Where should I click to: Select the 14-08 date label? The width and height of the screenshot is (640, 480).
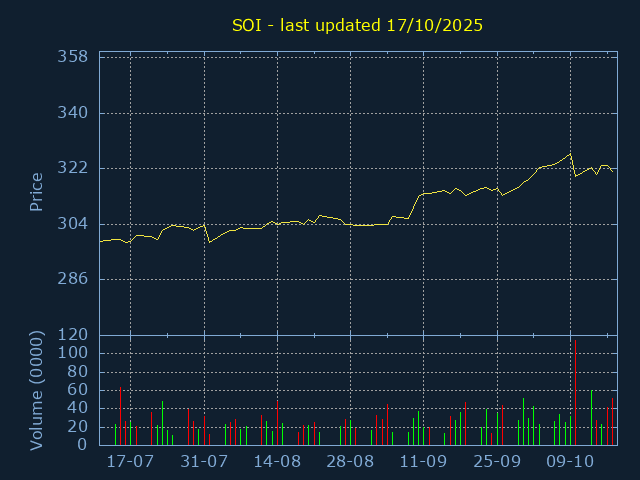point(277,463)
